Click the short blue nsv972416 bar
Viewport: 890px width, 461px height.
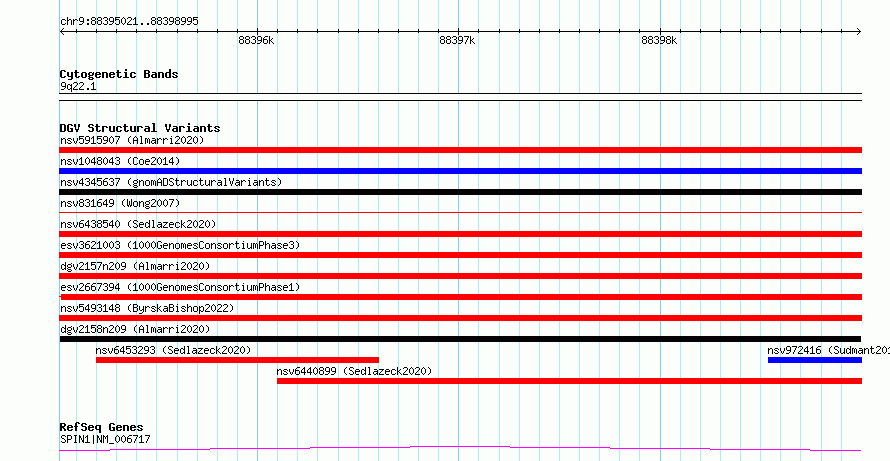pyautogui.click(x=815, y=360)
